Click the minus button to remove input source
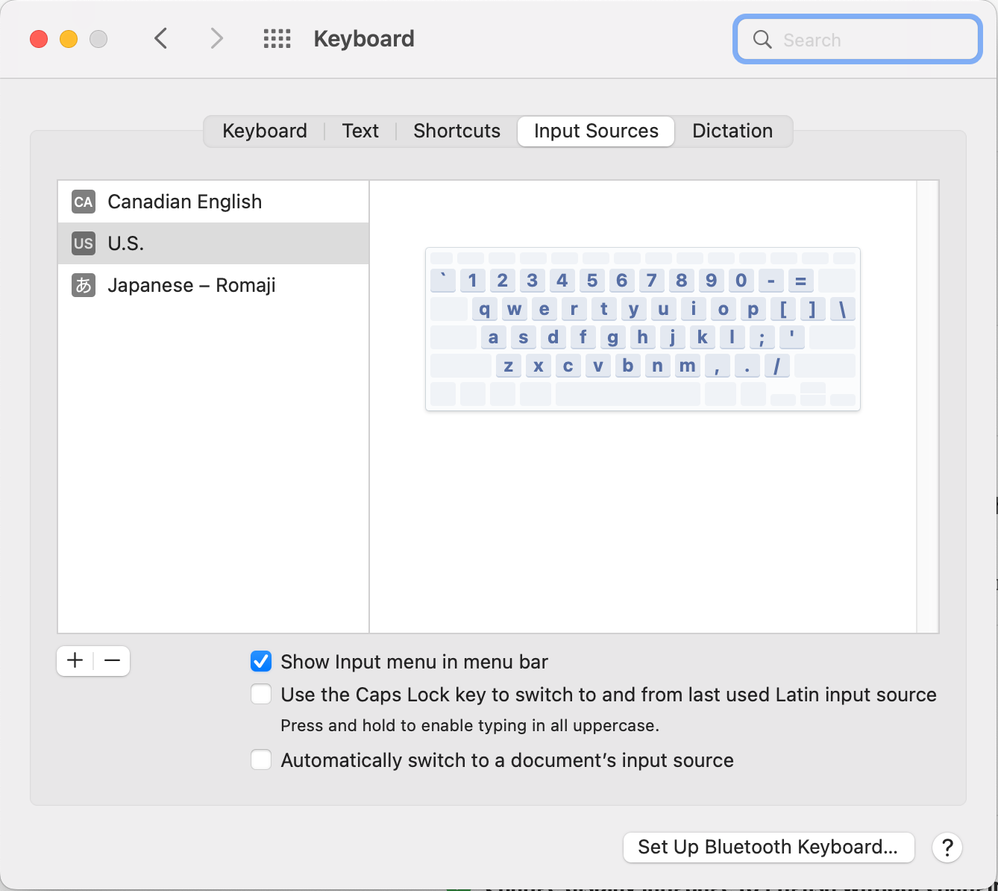The width and height of the screenshot is (998, 891). pyautogui.click(x=112, y=661)
